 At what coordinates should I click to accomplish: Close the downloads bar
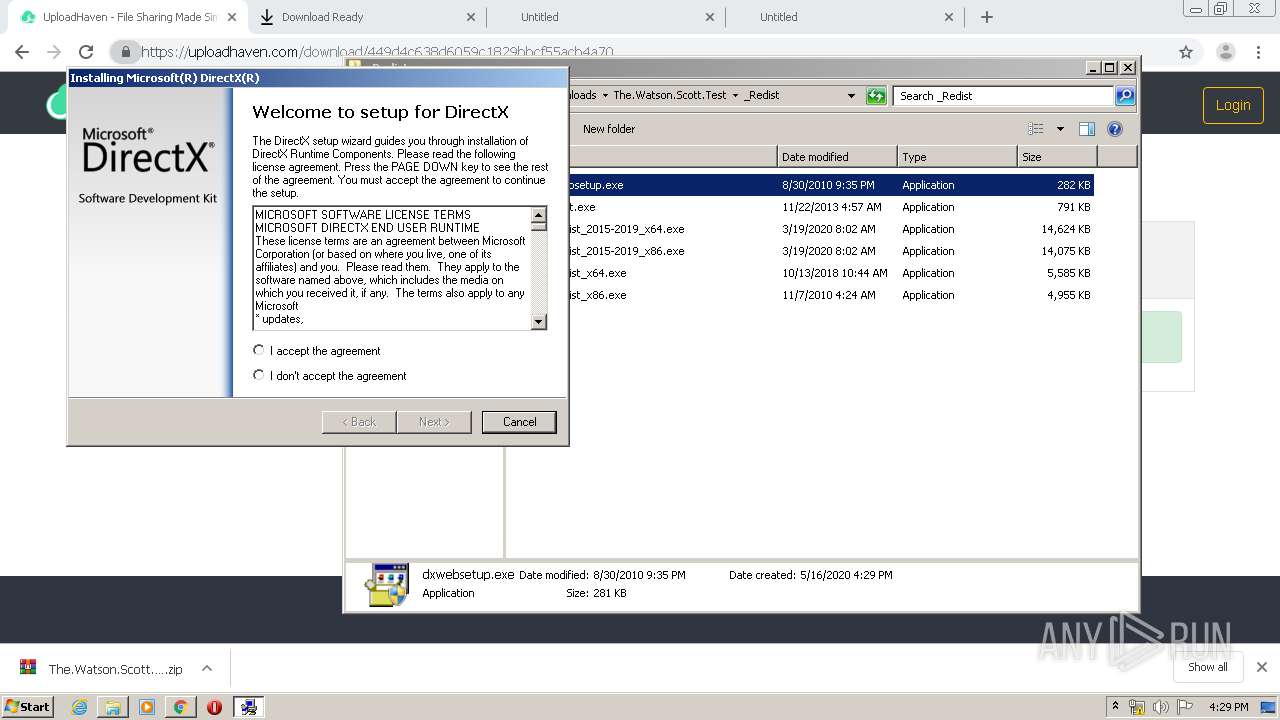(1261, 667)
